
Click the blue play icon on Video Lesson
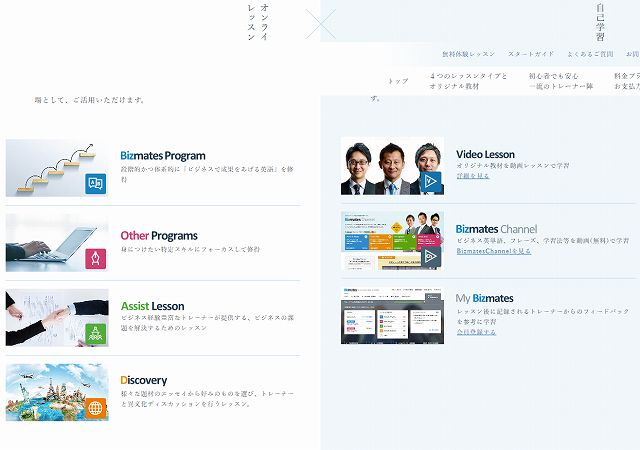pyautogui.click(x=431, y=182)
